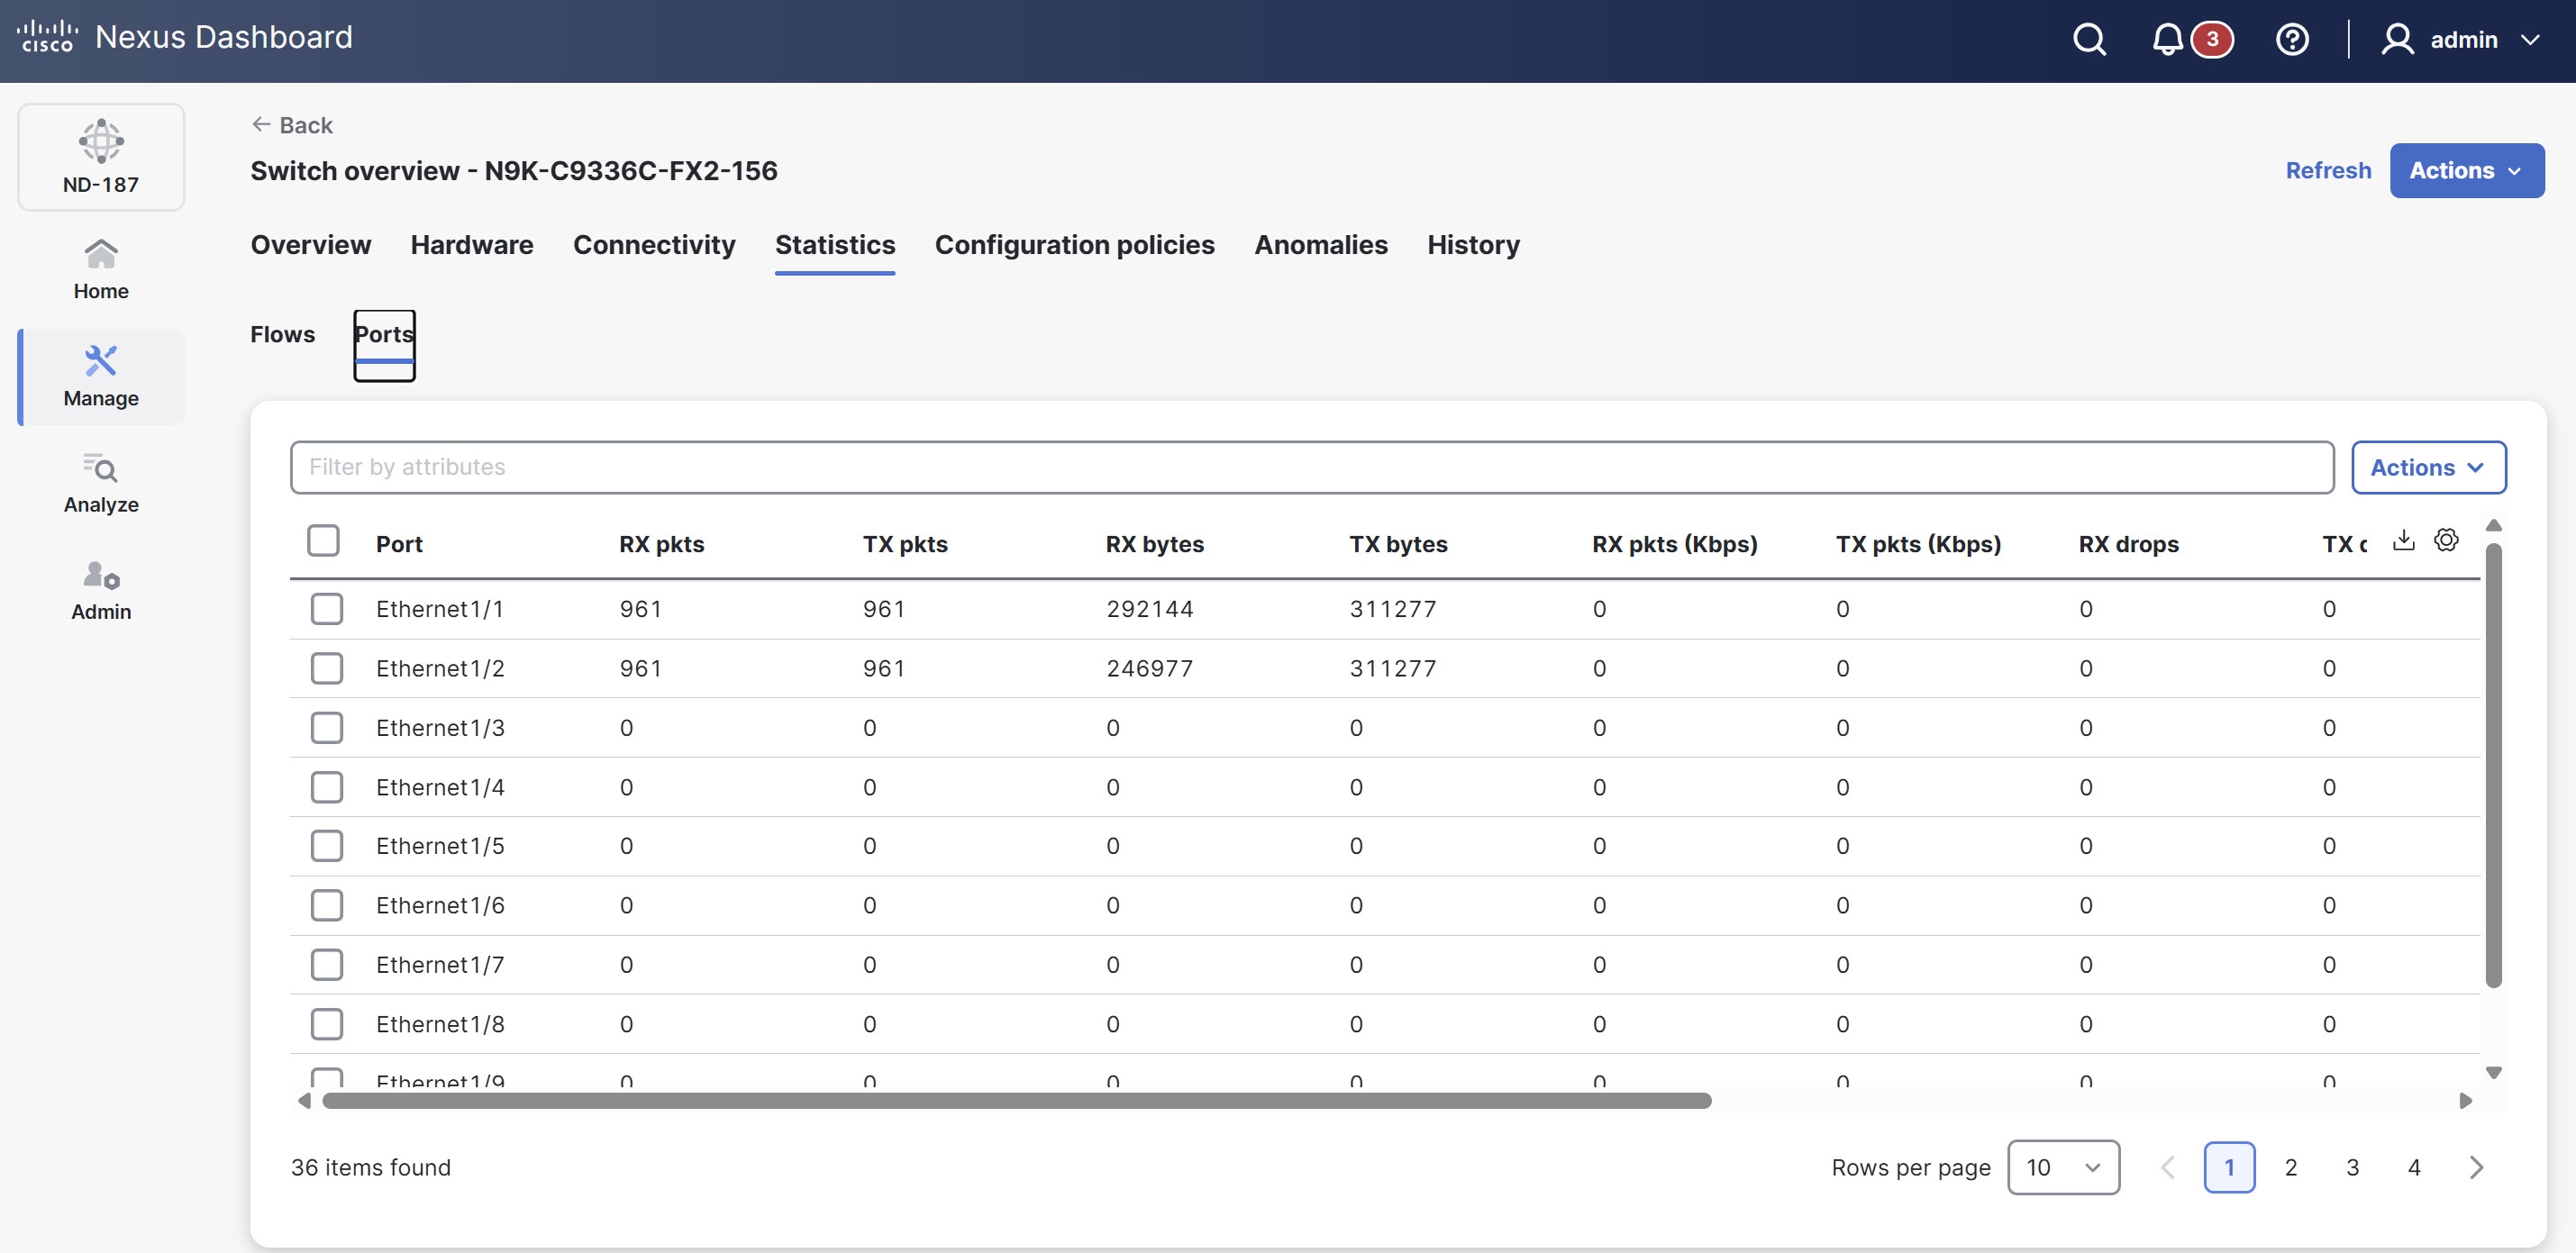Switch to the Flows tab
Screen dimensions: 2576x1253
(282, 334)
